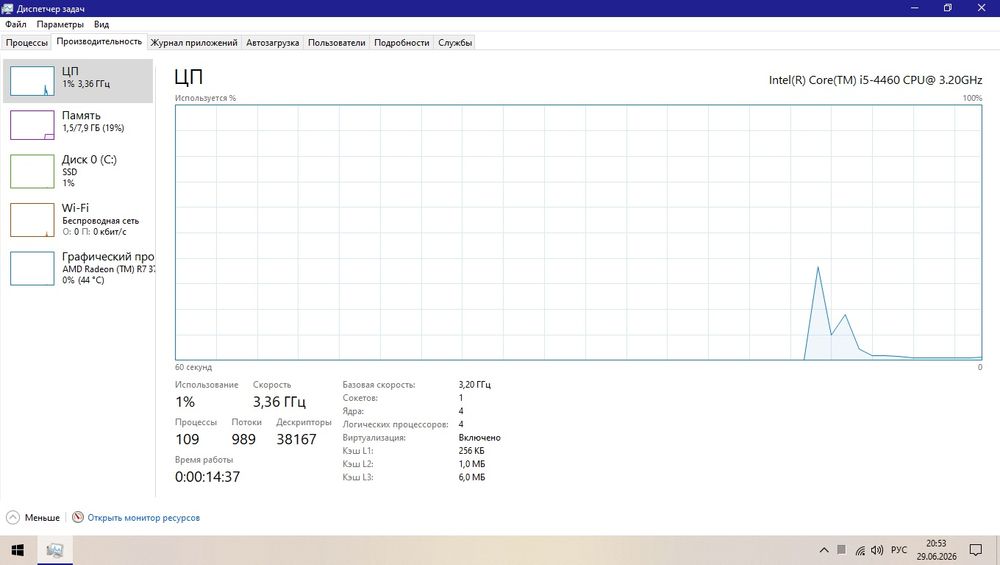Click the uptime 0:00:14:37 value

click(207, 477)
